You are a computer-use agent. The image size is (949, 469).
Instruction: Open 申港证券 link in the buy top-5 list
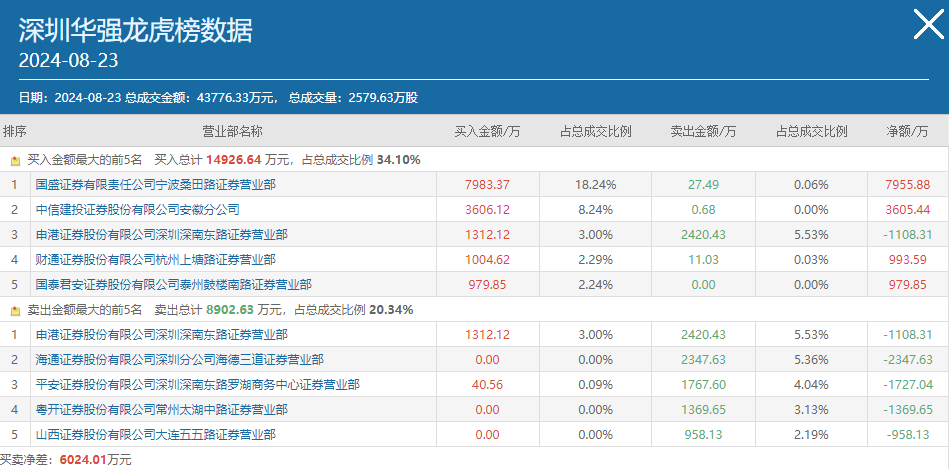click(x=162, y=235)
